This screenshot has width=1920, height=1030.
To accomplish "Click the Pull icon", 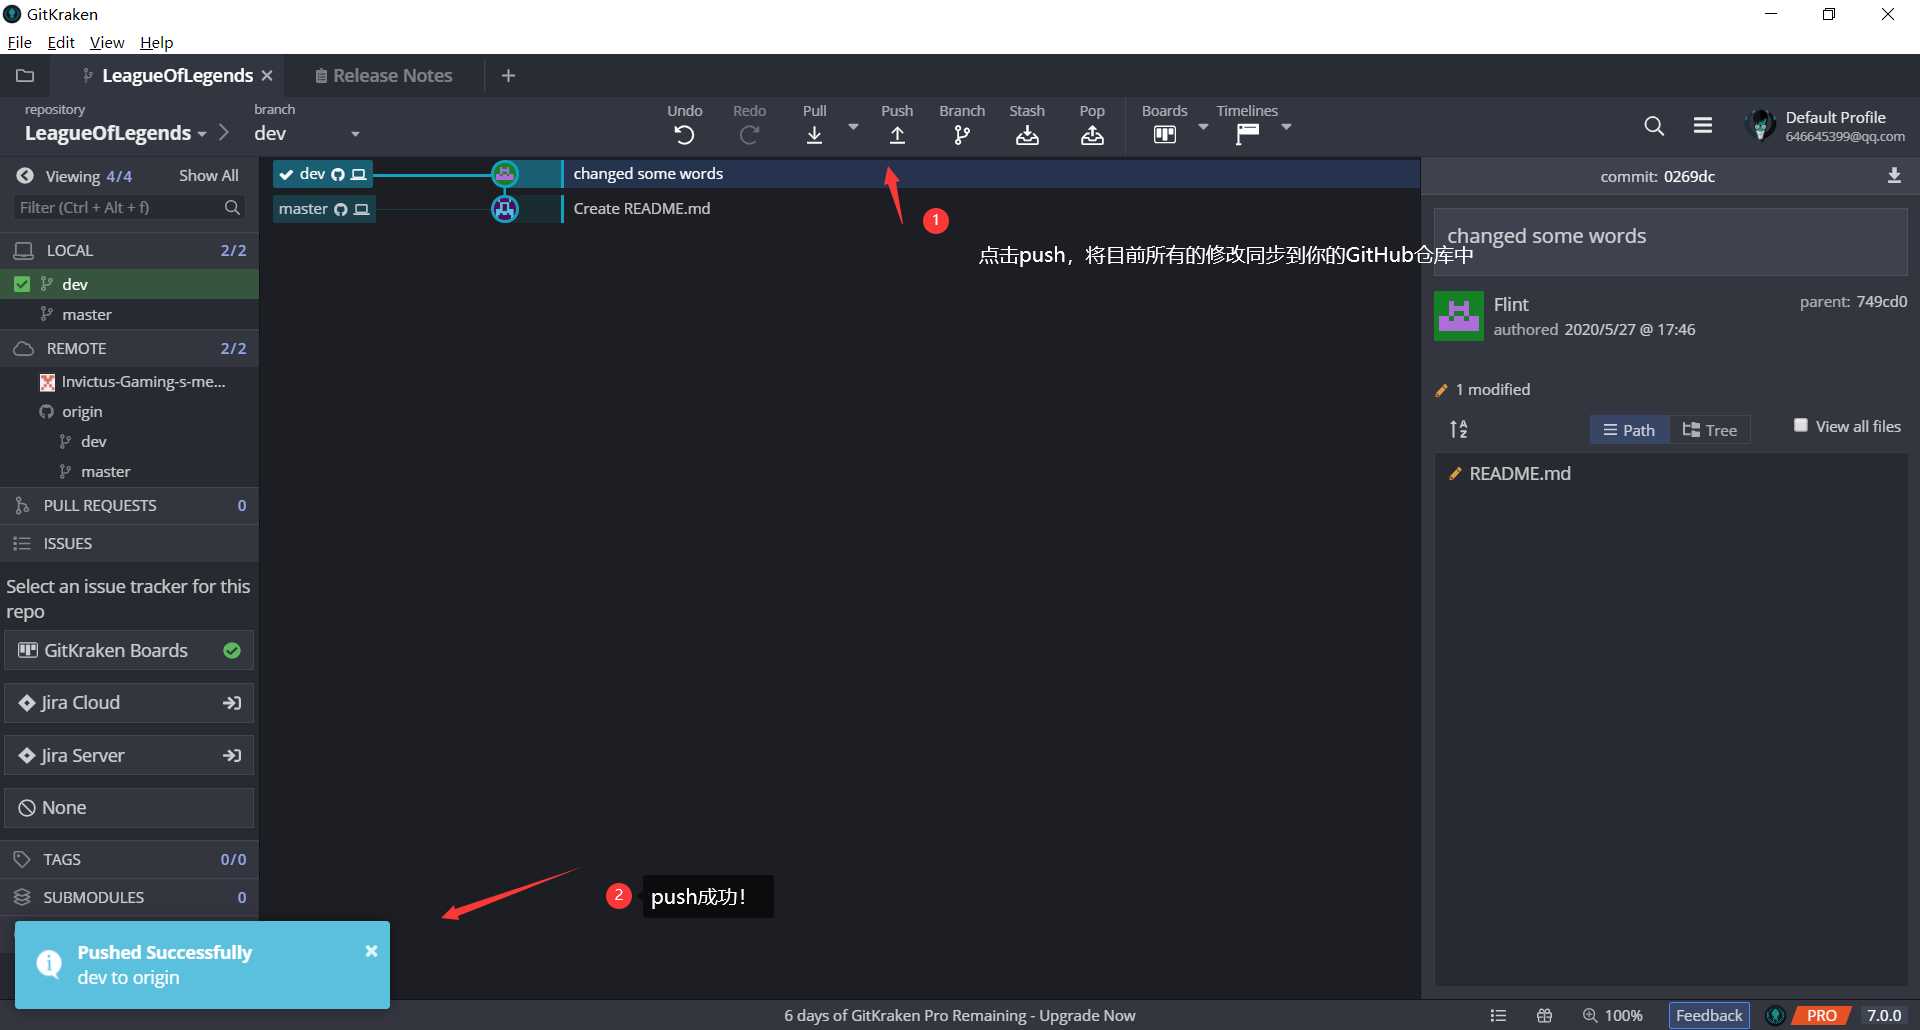I will tap(815, 135).
